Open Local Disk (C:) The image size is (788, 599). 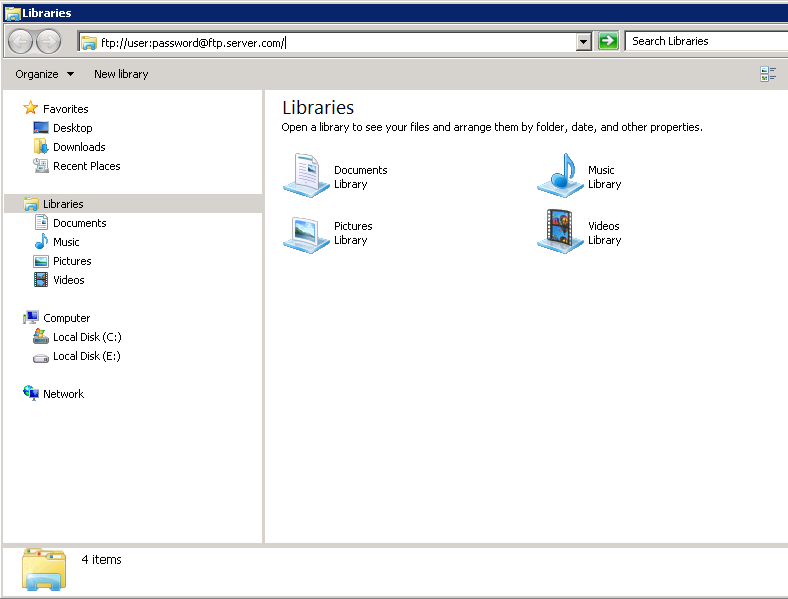(87, 337)
